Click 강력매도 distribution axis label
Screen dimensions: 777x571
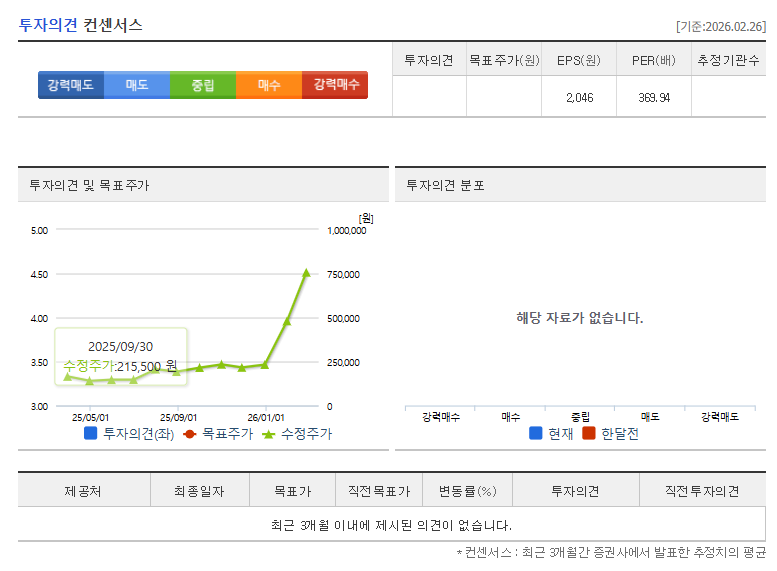point(720,417)
